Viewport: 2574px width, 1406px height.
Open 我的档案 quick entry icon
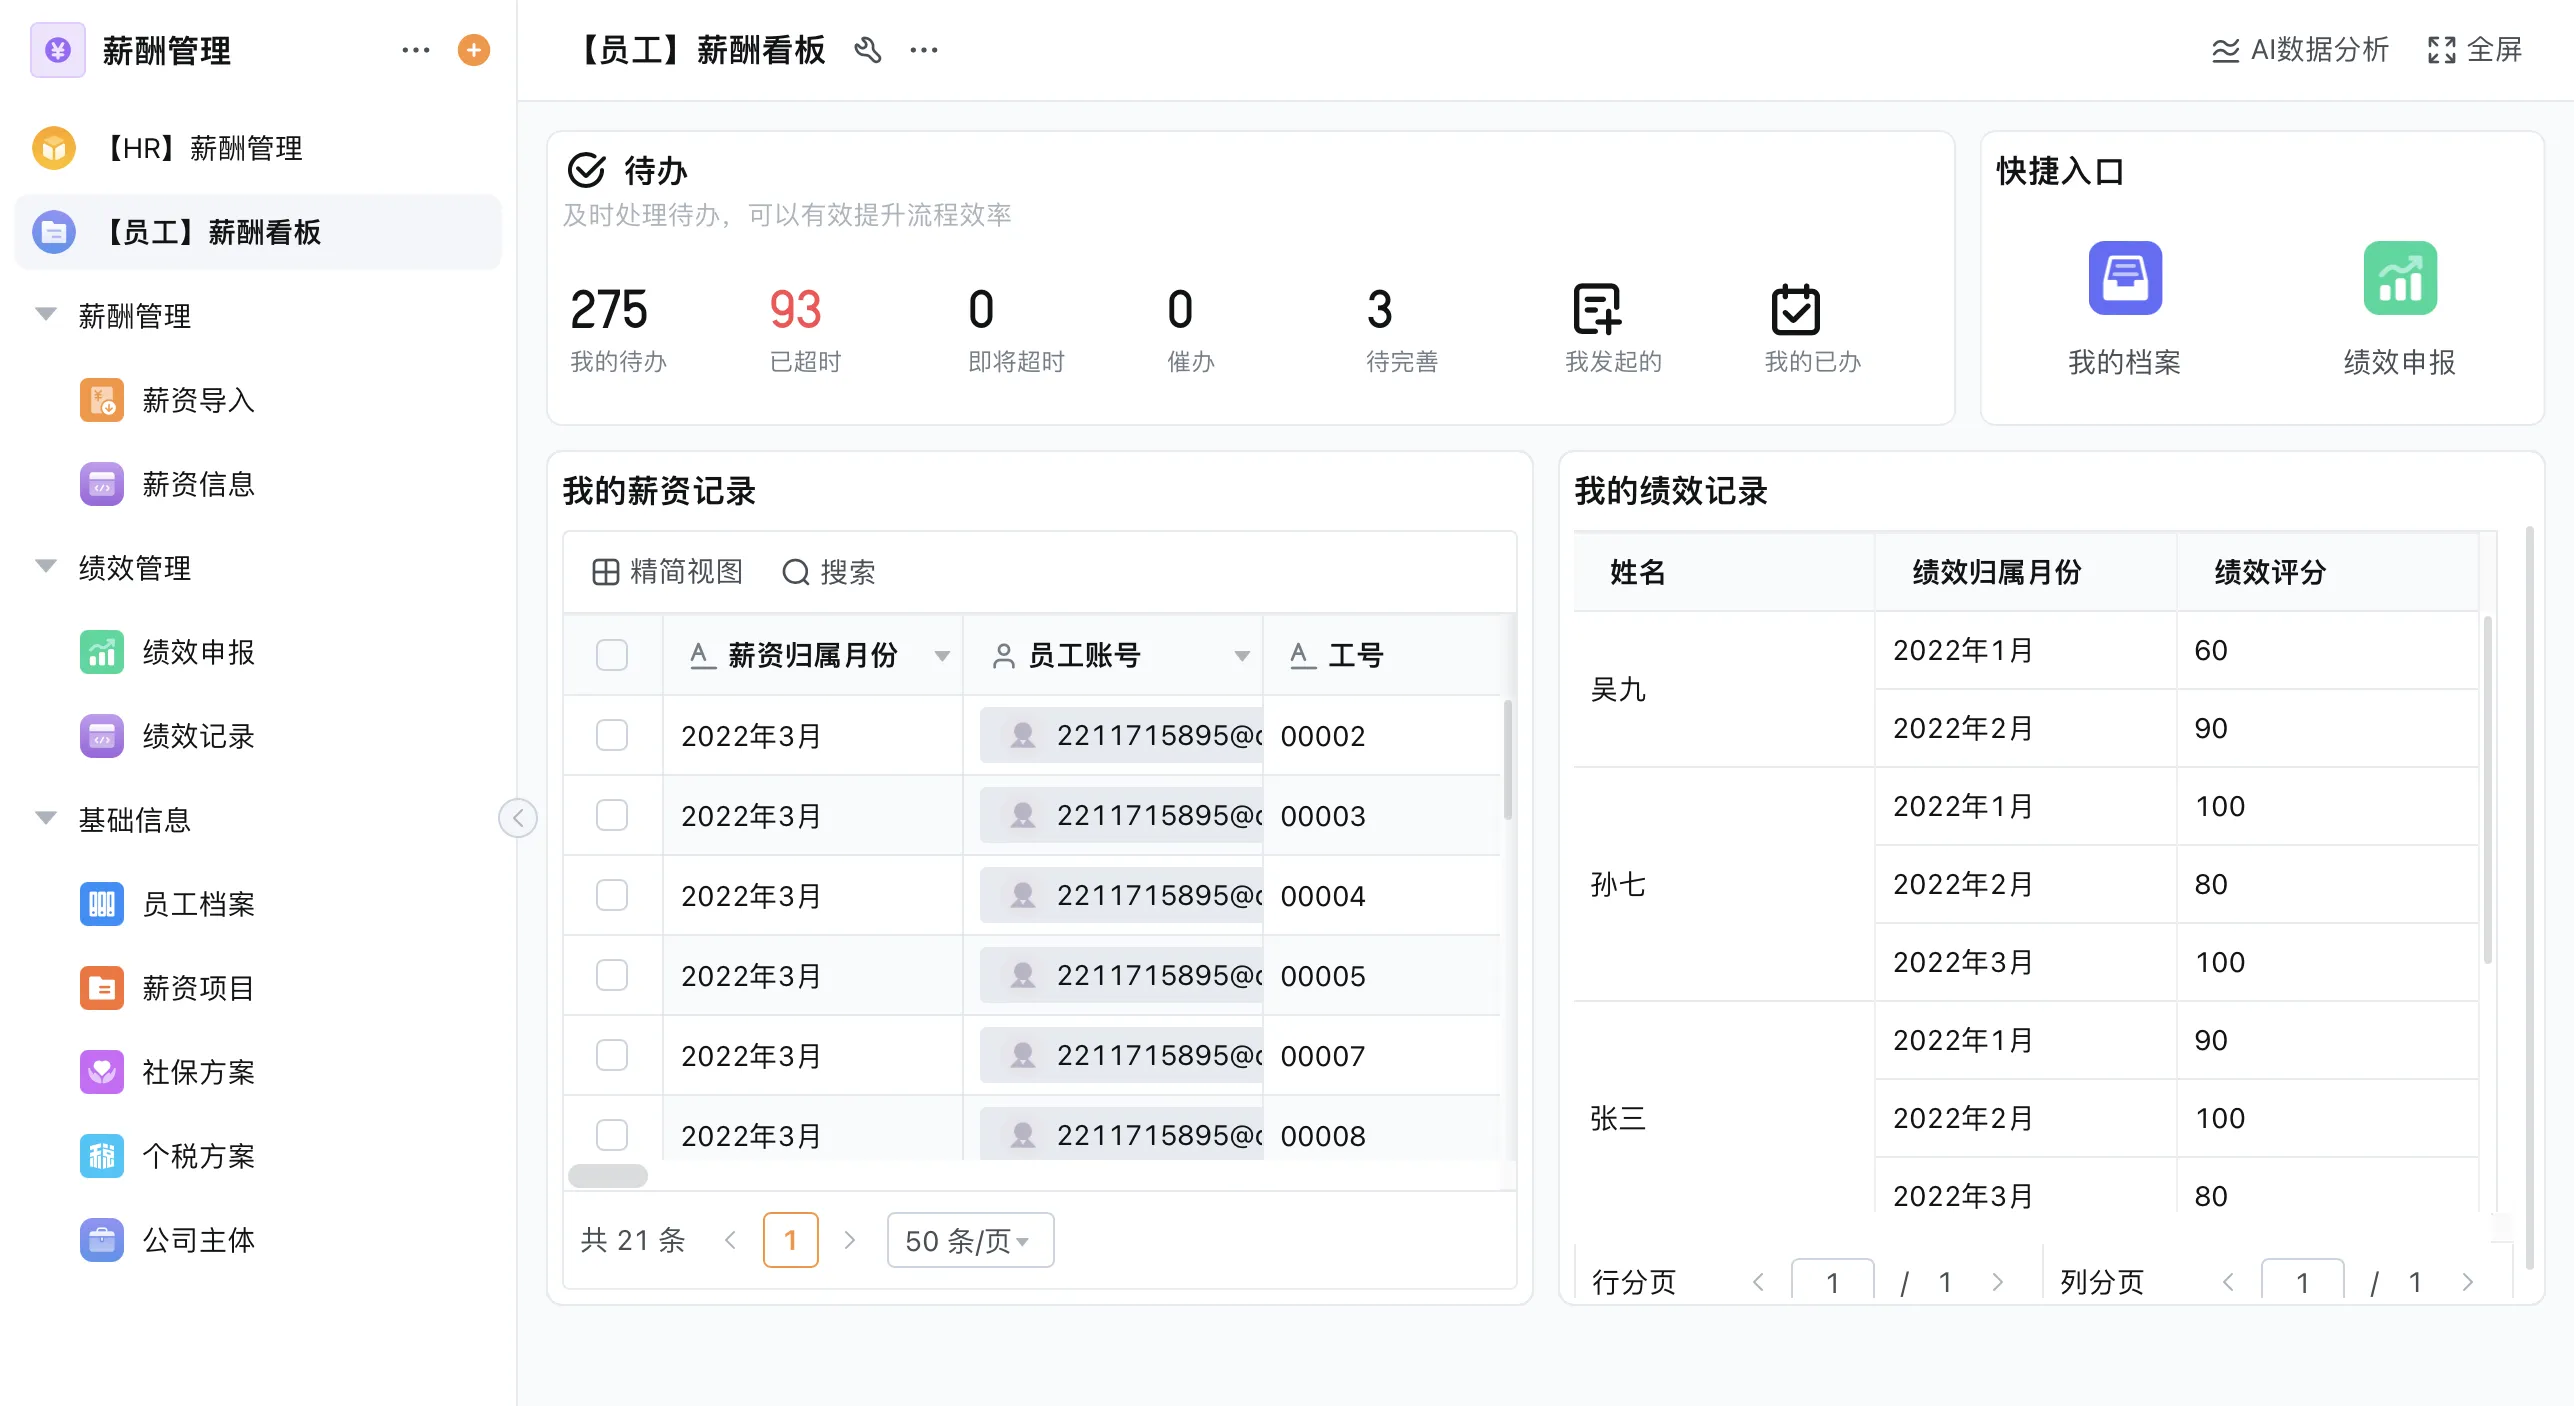tap(2124, 279)
